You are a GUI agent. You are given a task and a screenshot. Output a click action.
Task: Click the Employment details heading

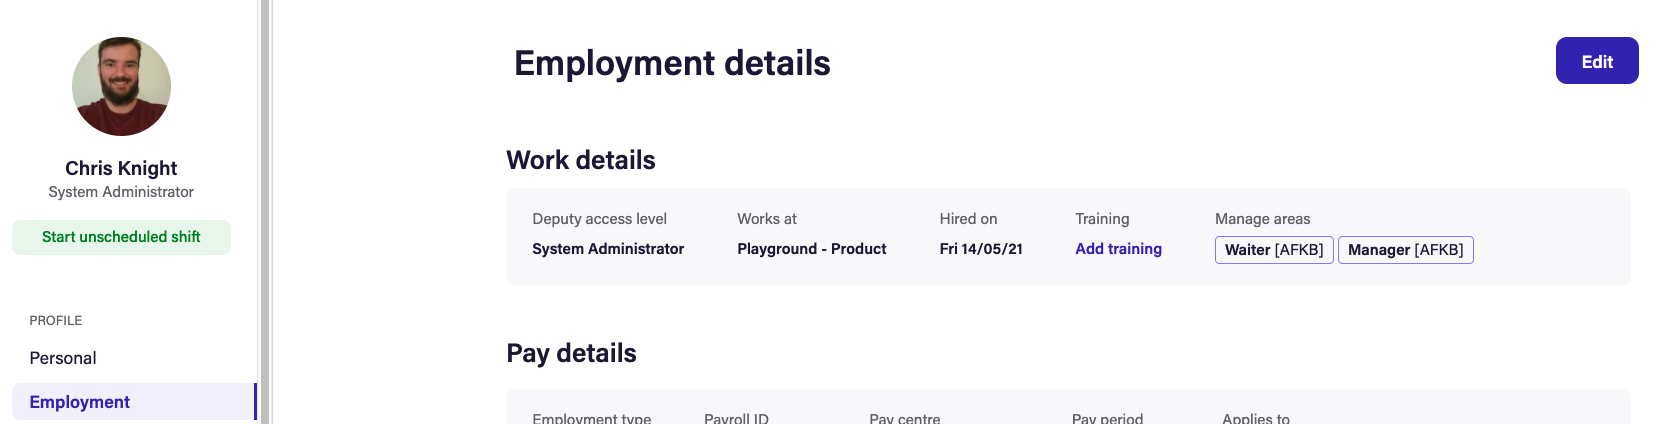672,63
